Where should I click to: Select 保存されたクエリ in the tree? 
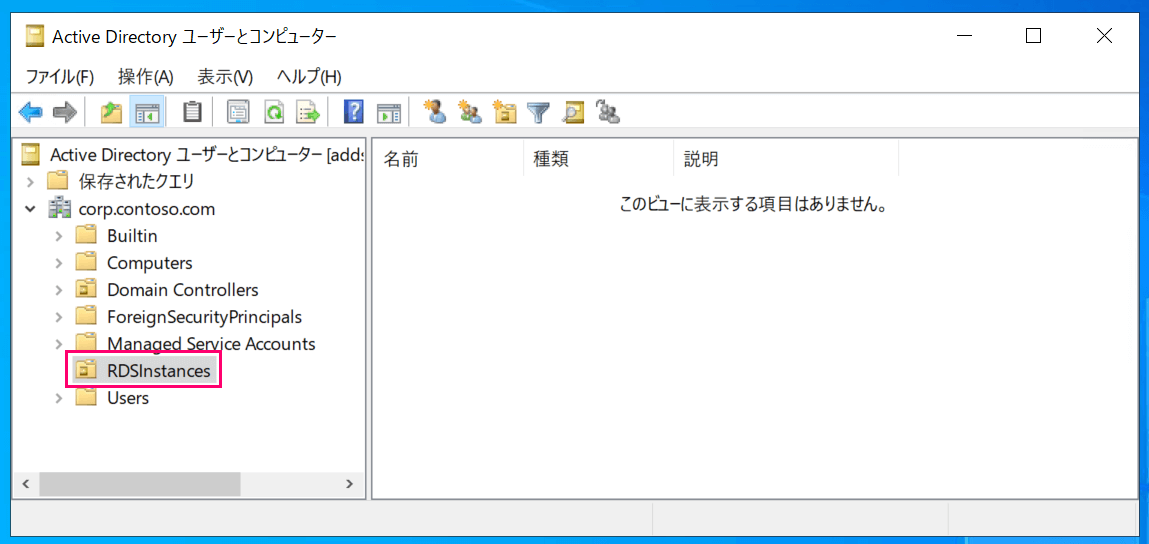coord(136,180)
